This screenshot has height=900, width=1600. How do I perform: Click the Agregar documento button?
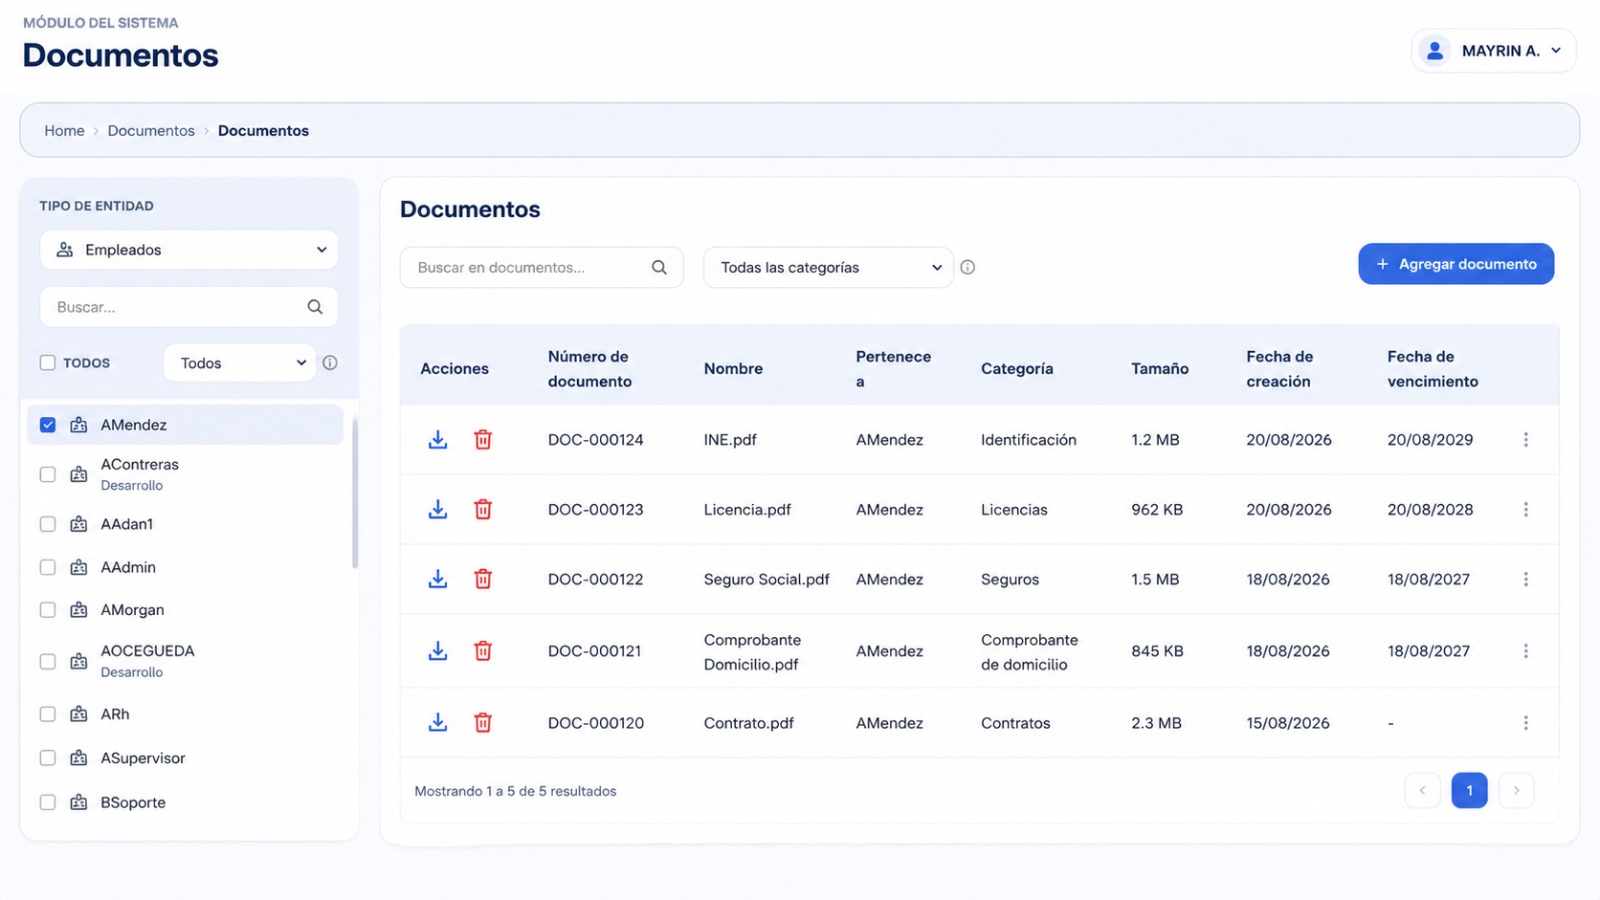pos(1456,264)
